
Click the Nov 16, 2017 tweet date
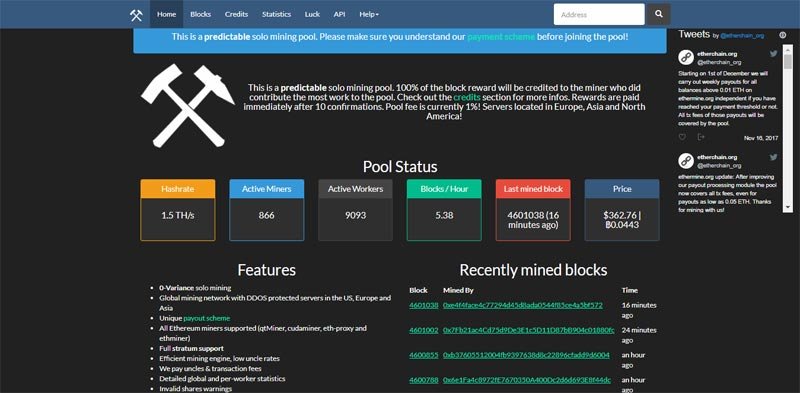[761, 138]
